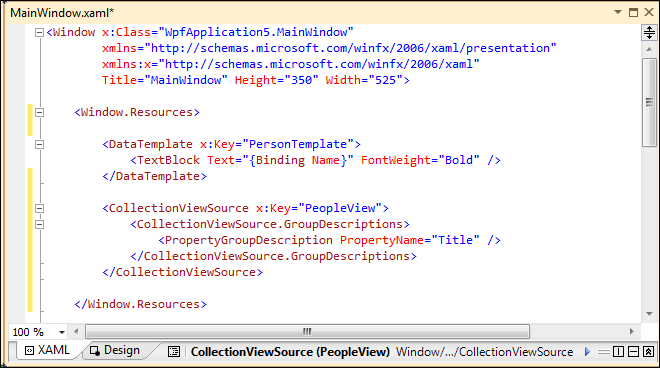The height and width of the screenshot is (368, 660).
Task: Click the PropertyName="Title" attribute
Action: coord(410,240)
